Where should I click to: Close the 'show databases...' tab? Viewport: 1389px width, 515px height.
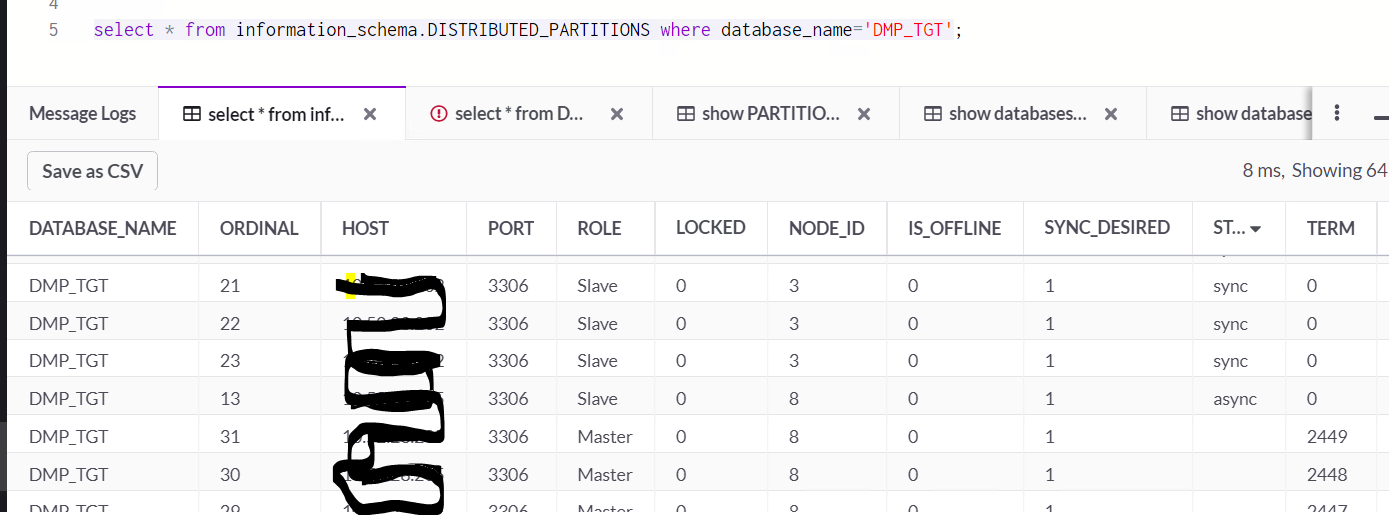(x=1110, y=114)
